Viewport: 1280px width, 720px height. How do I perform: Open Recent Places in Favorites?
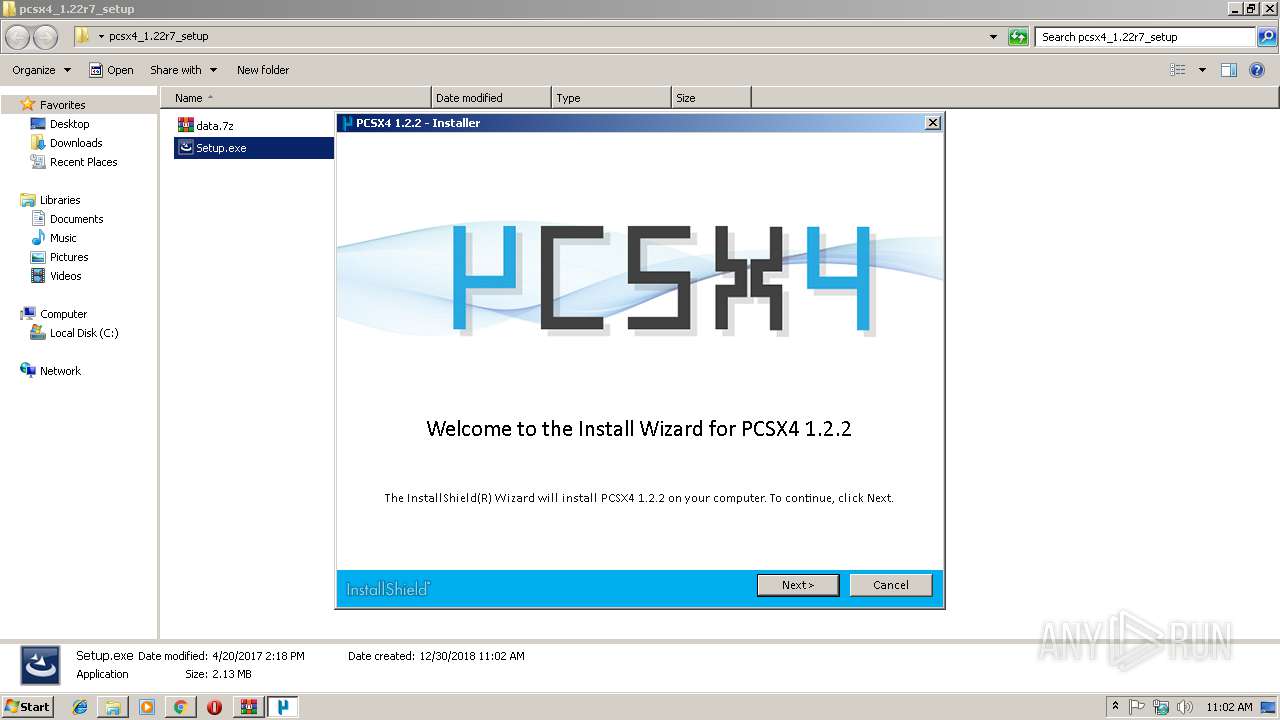[83, 162]
